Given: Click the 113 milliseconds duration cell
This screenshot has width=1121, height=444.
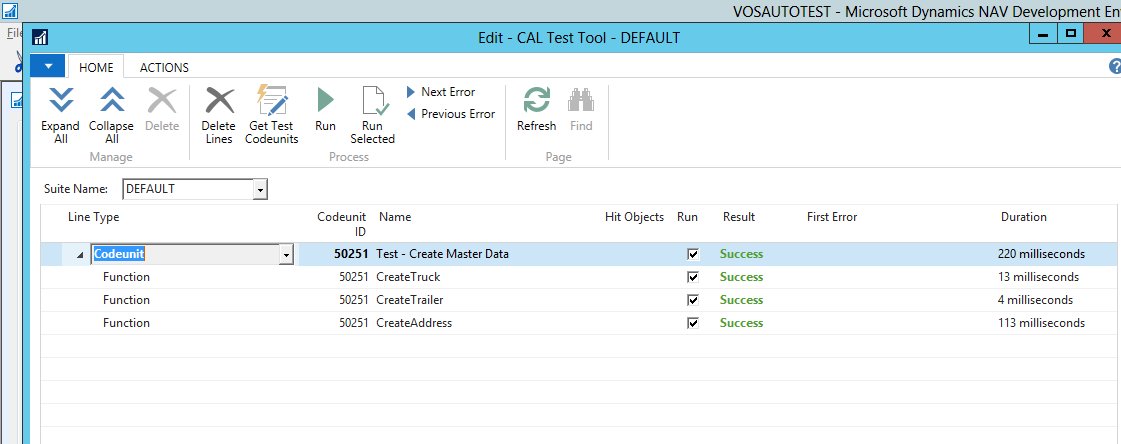Looking at the screenshot, I should [x=1042, y=322].
